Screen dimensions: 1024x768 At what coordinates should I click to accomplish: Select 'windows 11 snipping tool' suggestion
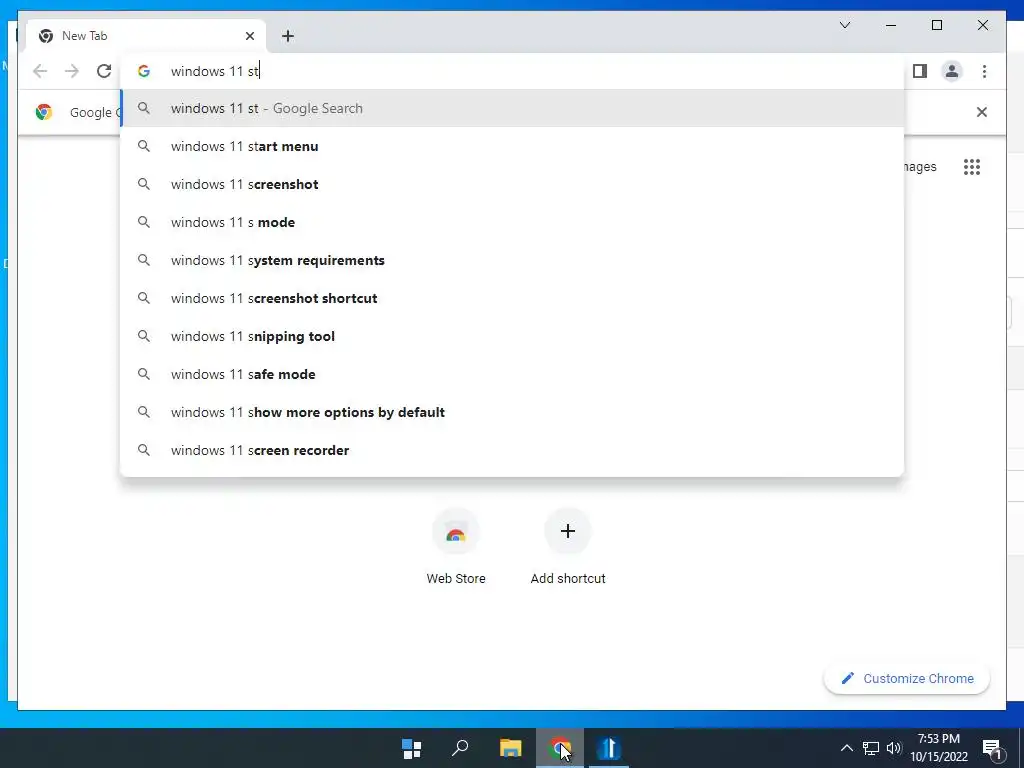tap(512, 336)
